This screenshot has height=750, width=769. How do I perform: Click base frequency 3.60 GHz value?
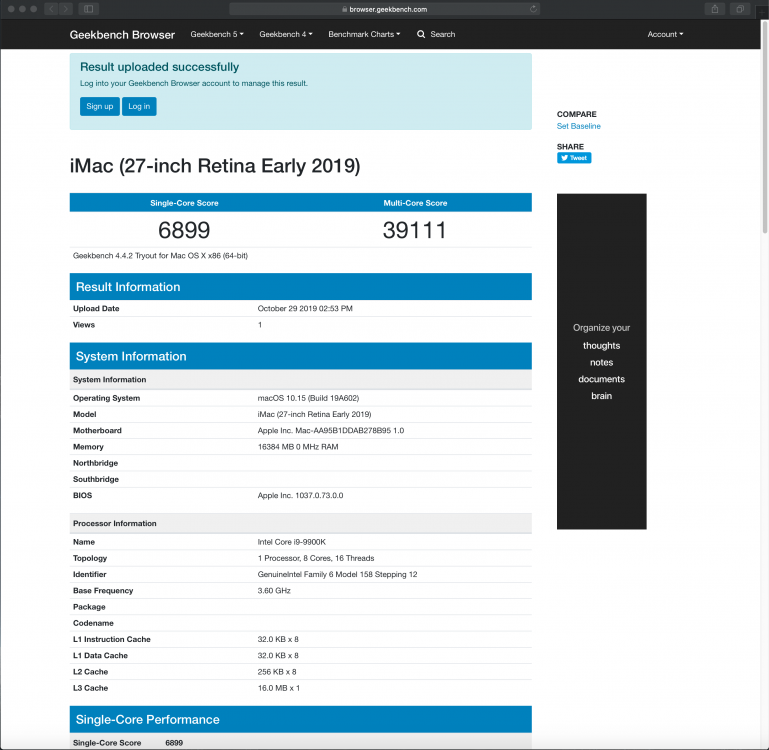pyautogui.click(x=274, y=590)
